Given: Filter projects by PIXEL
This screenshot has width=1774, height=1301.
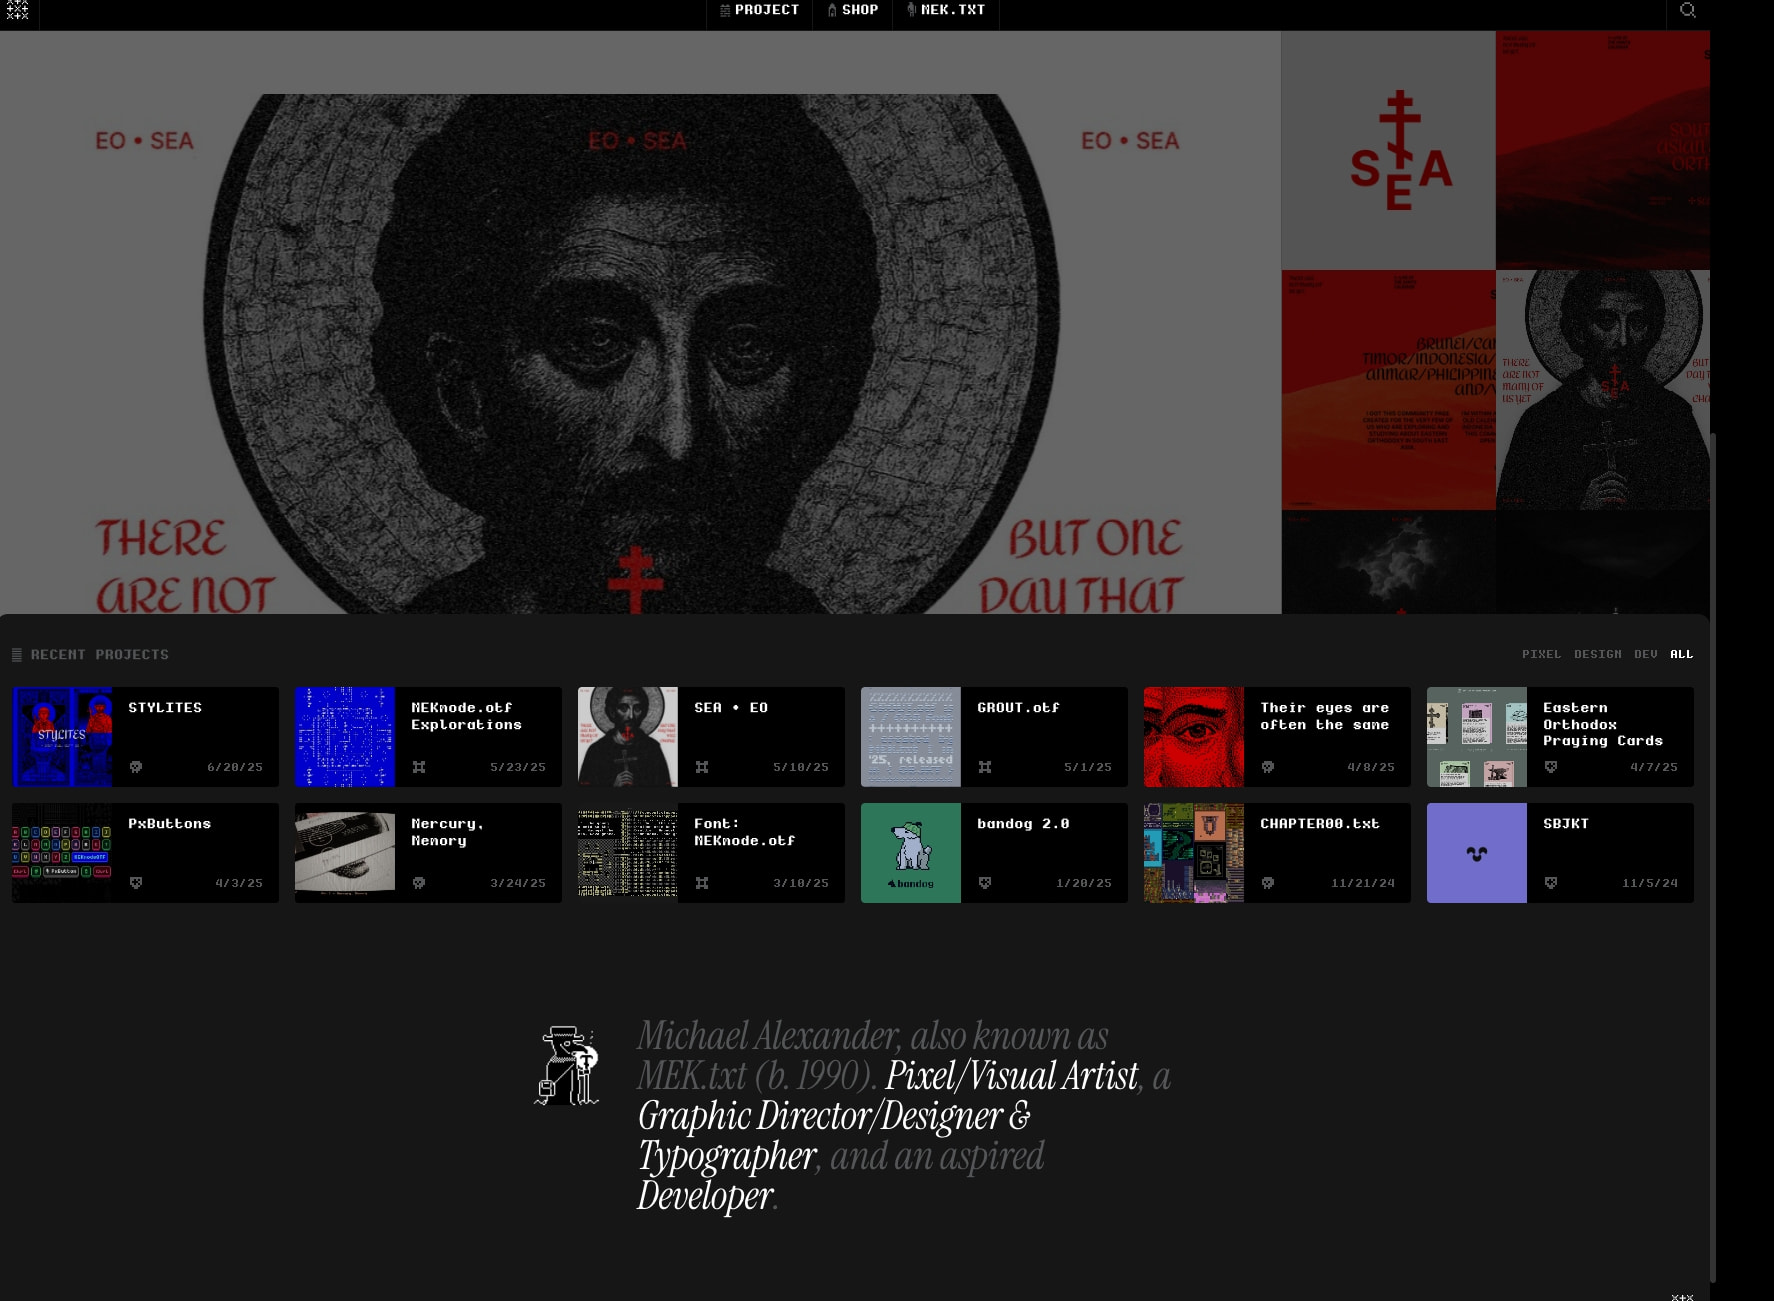Looking at the screenshot, I should [1541, 654].
